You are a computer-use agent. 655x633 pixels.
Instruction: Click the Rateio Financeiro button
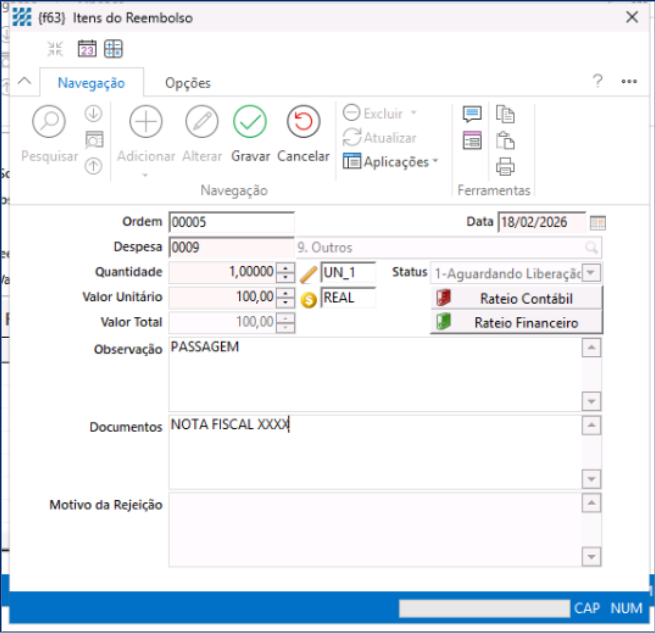tap(517, 323)
